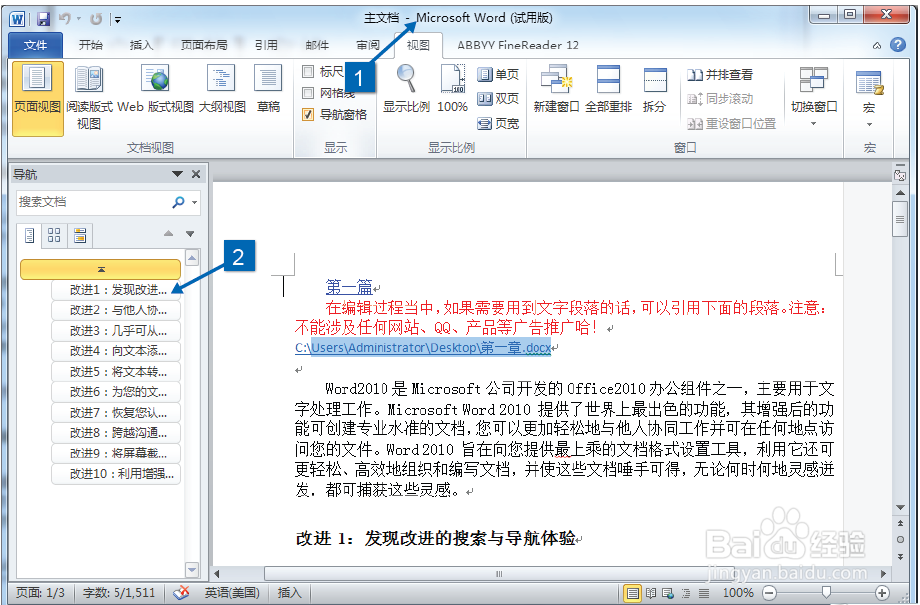Open navigation pane options dropdown arrow
The height and width of the screenshot is (605, 920).
[x=177, y=174]
